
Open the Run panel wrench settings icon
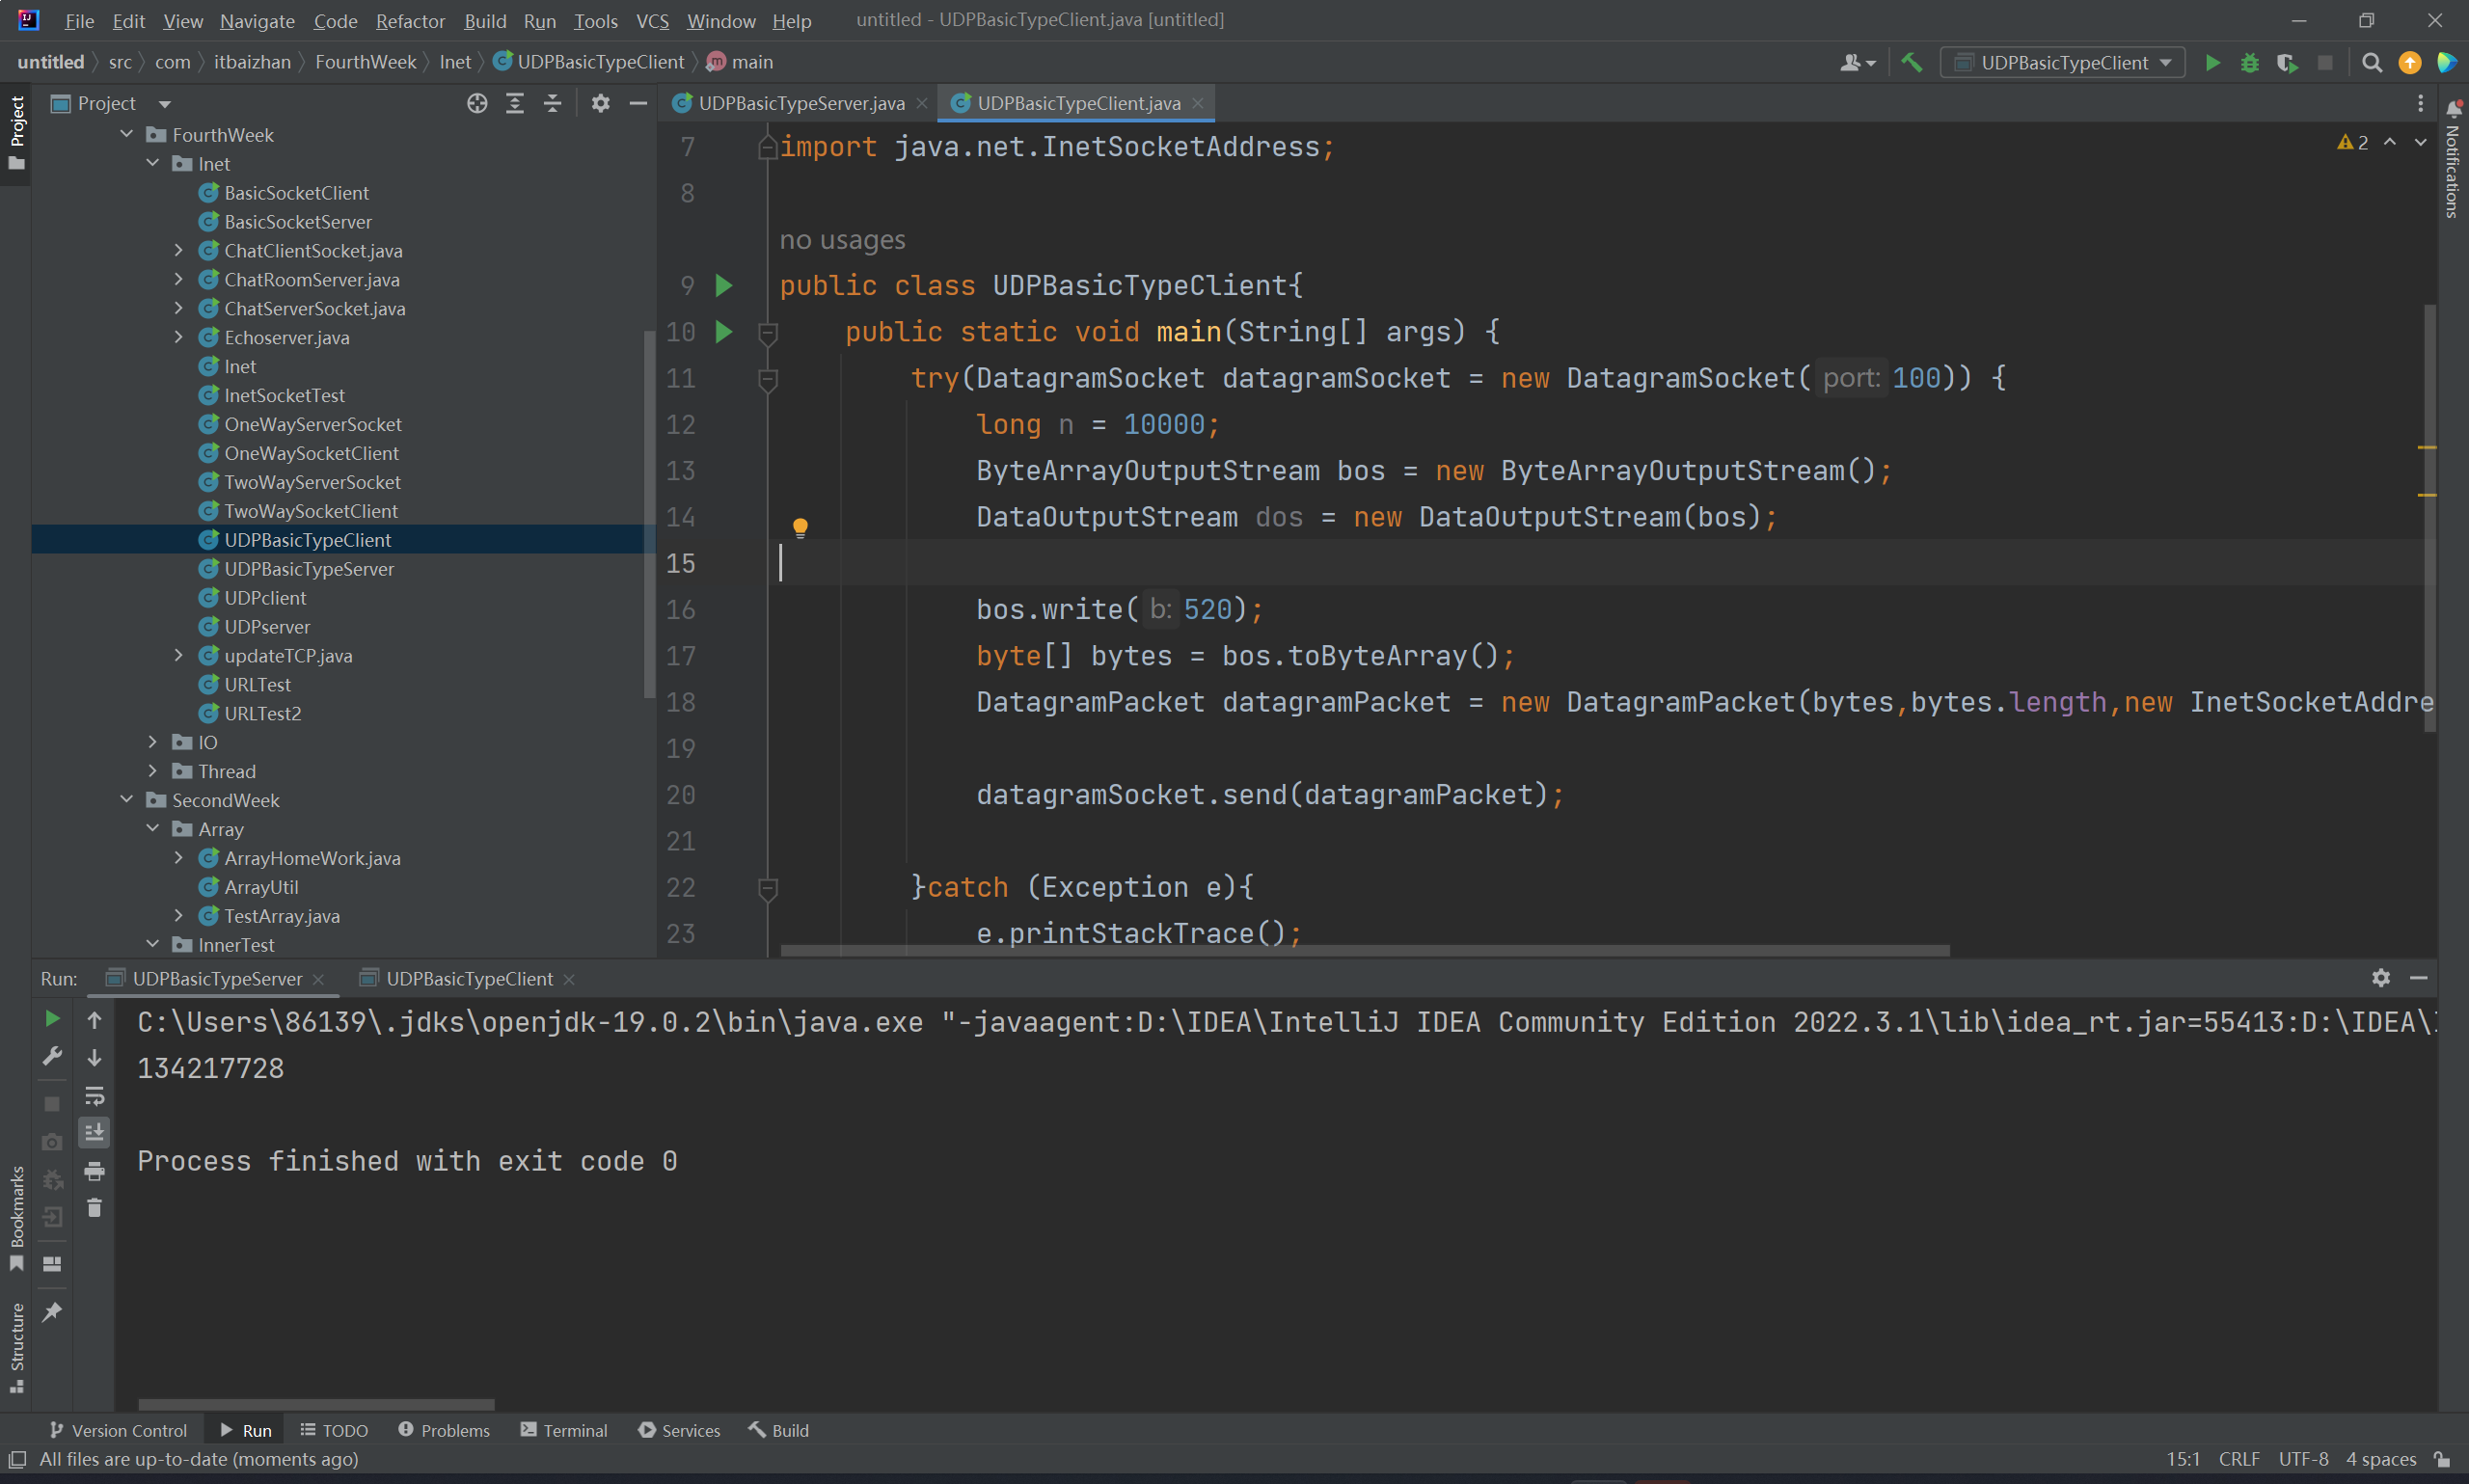point(52,1057)
